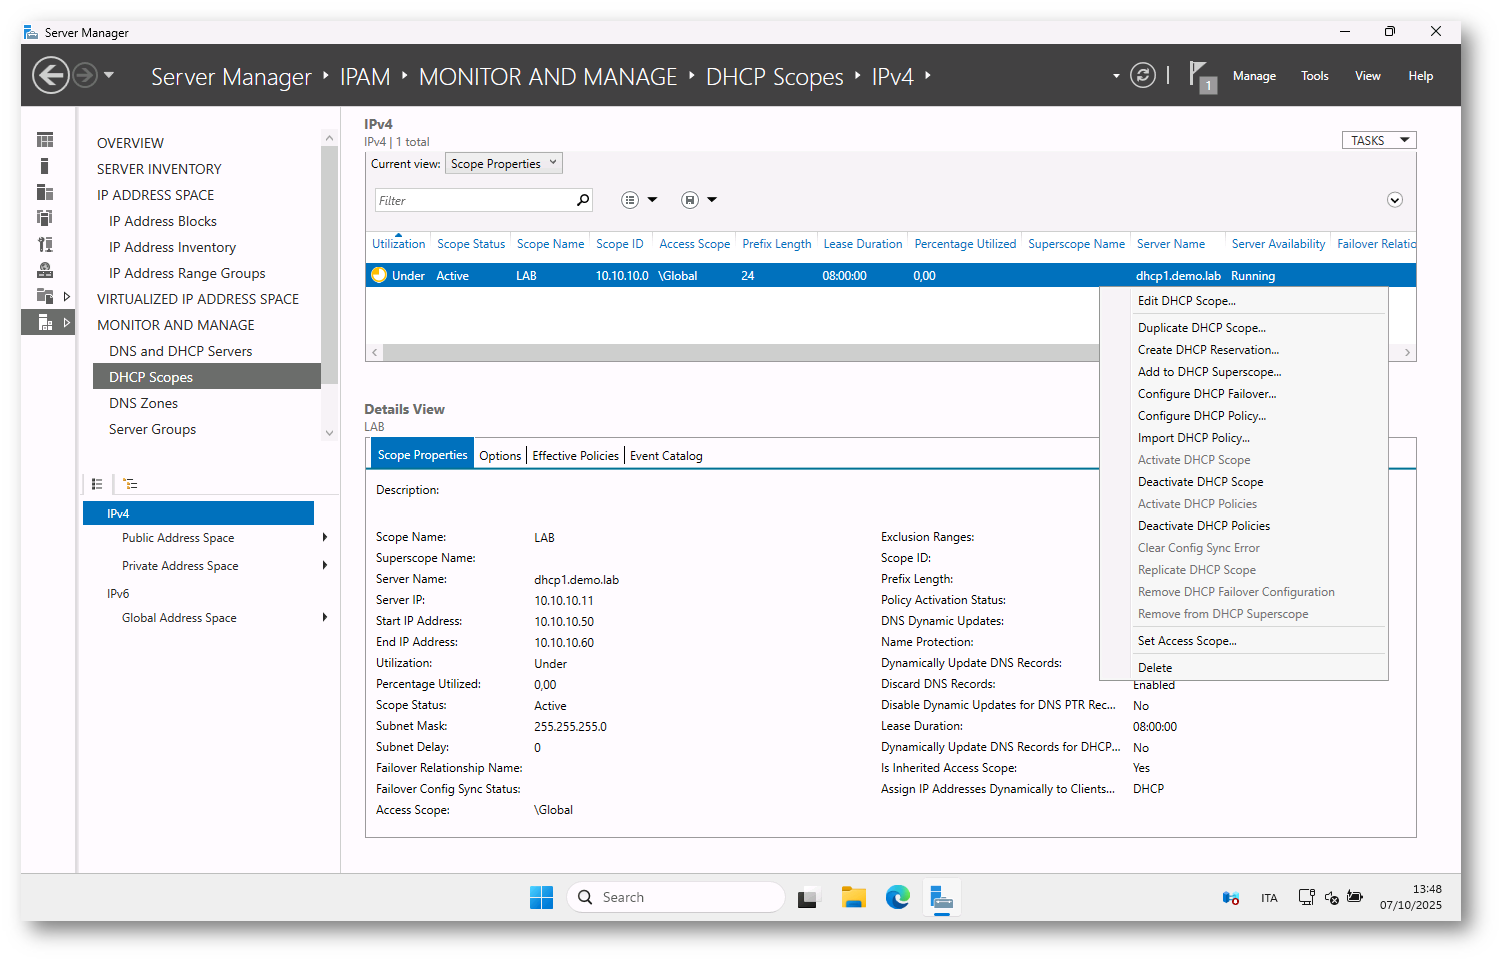Image resolution: width=1503 pixels, height=963 pixels.
Task: Open the Dashboard icon in the left sidebar
Action: tap(45, 140)
